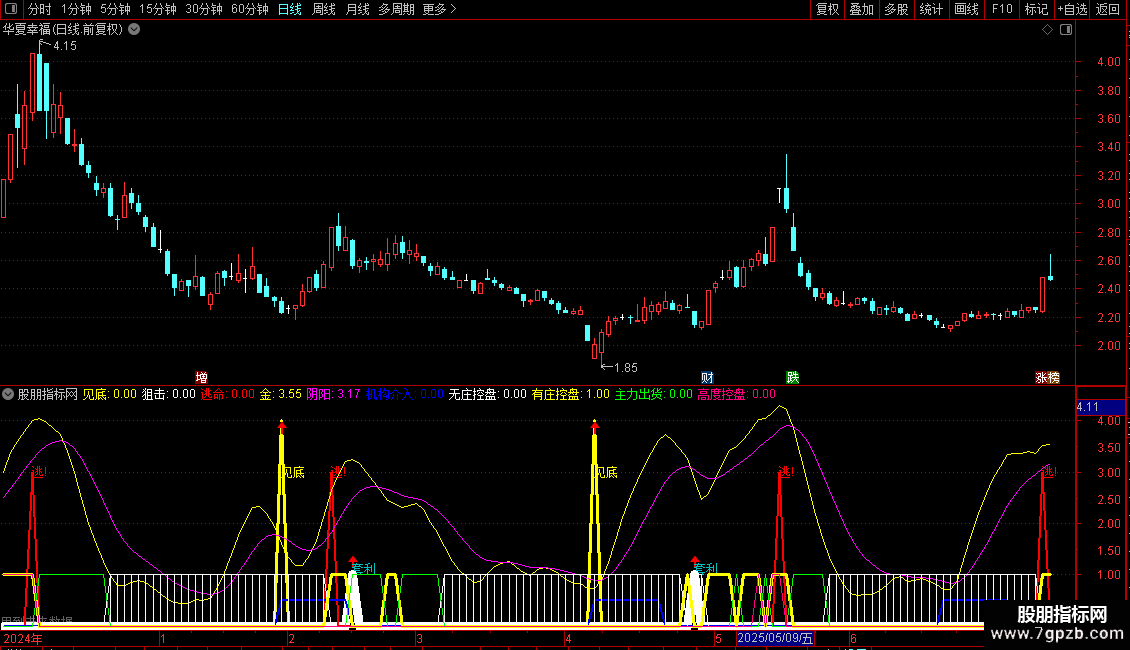
Task: Expand the 华夏幸福 chart title dropdown
Action: coord(134,29)
